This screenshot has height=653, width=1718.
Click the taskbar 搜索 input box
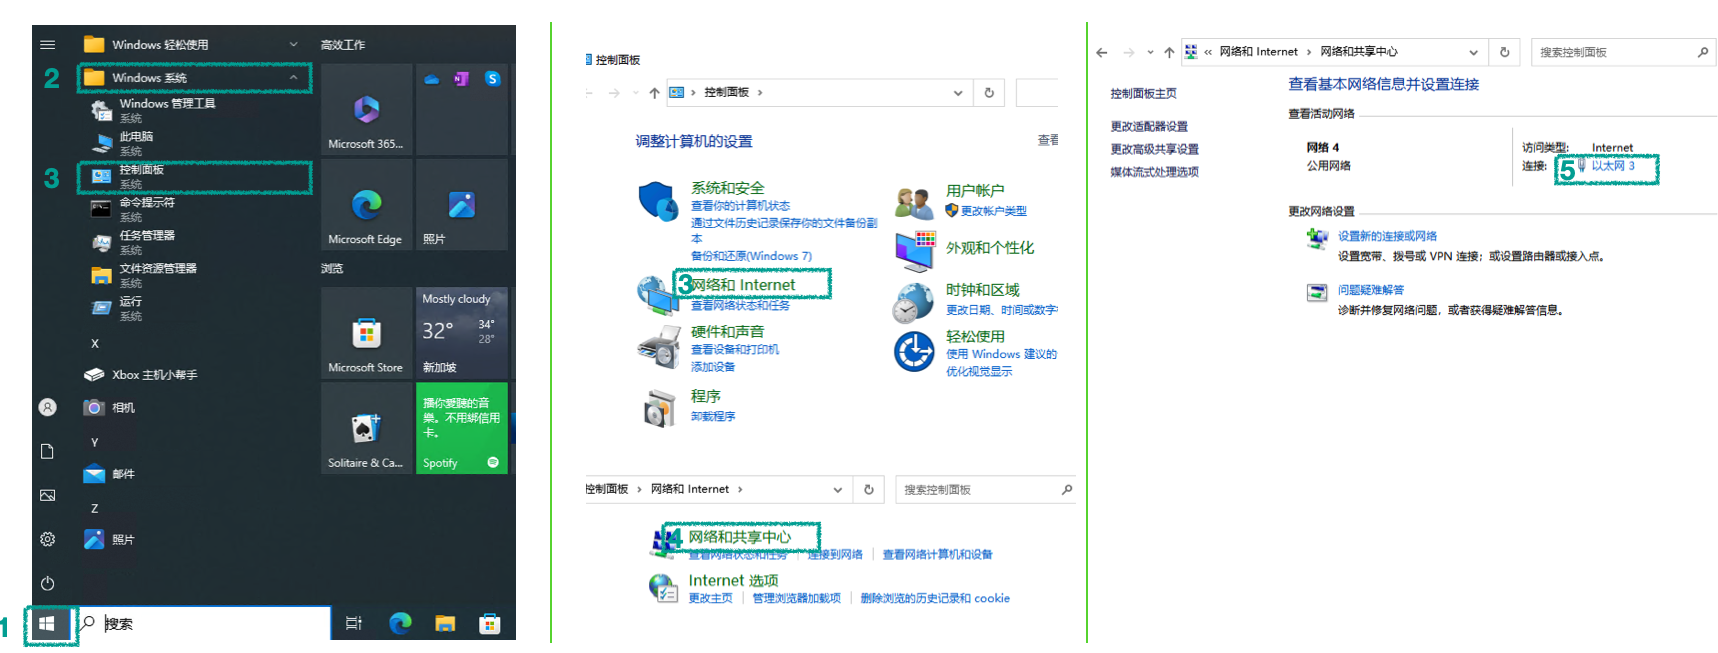215,624
